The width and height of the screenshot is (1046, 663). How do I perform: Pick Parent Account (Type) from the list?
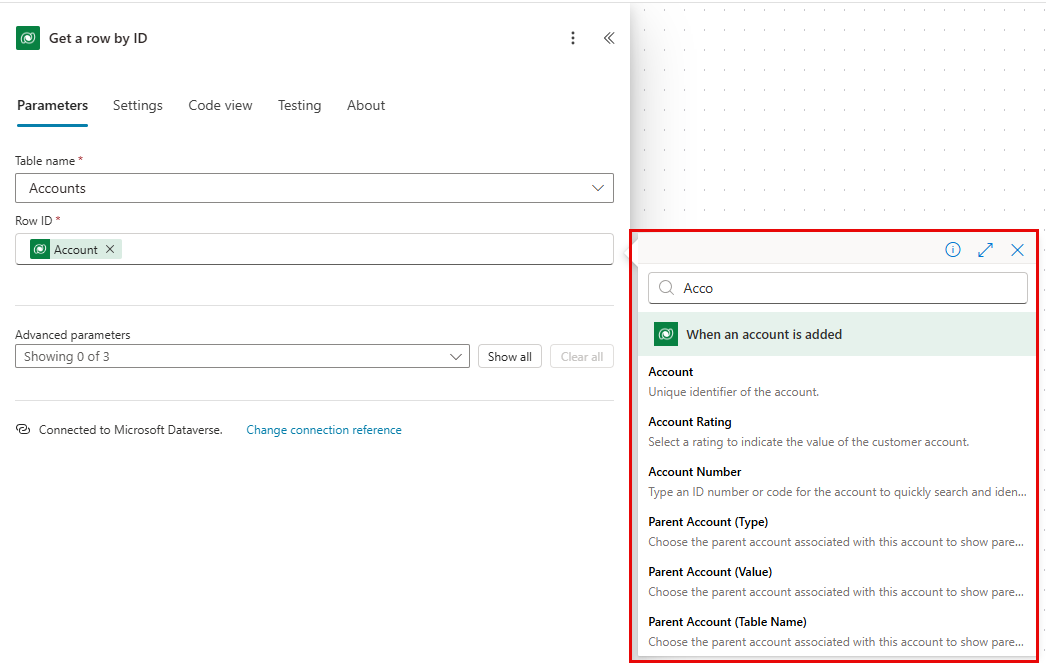(x=837, y=532)
